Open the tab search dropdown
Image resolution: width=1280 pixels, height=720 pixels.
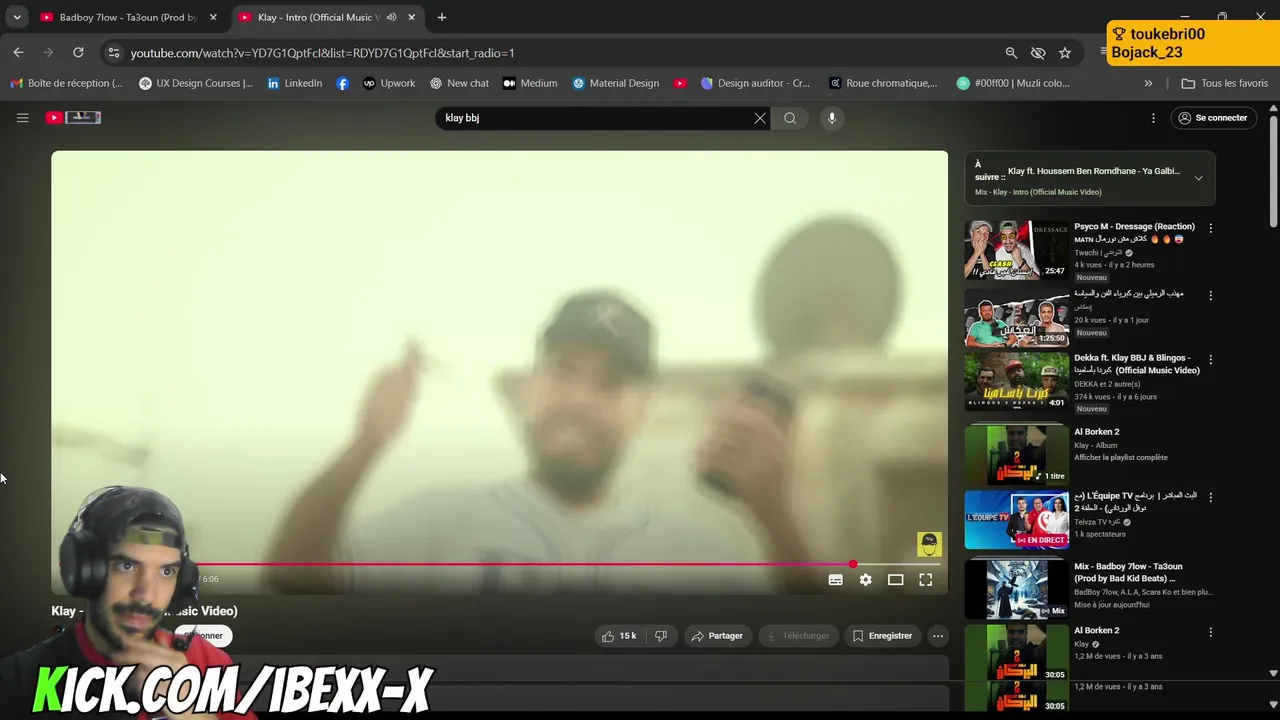[17, 17]
